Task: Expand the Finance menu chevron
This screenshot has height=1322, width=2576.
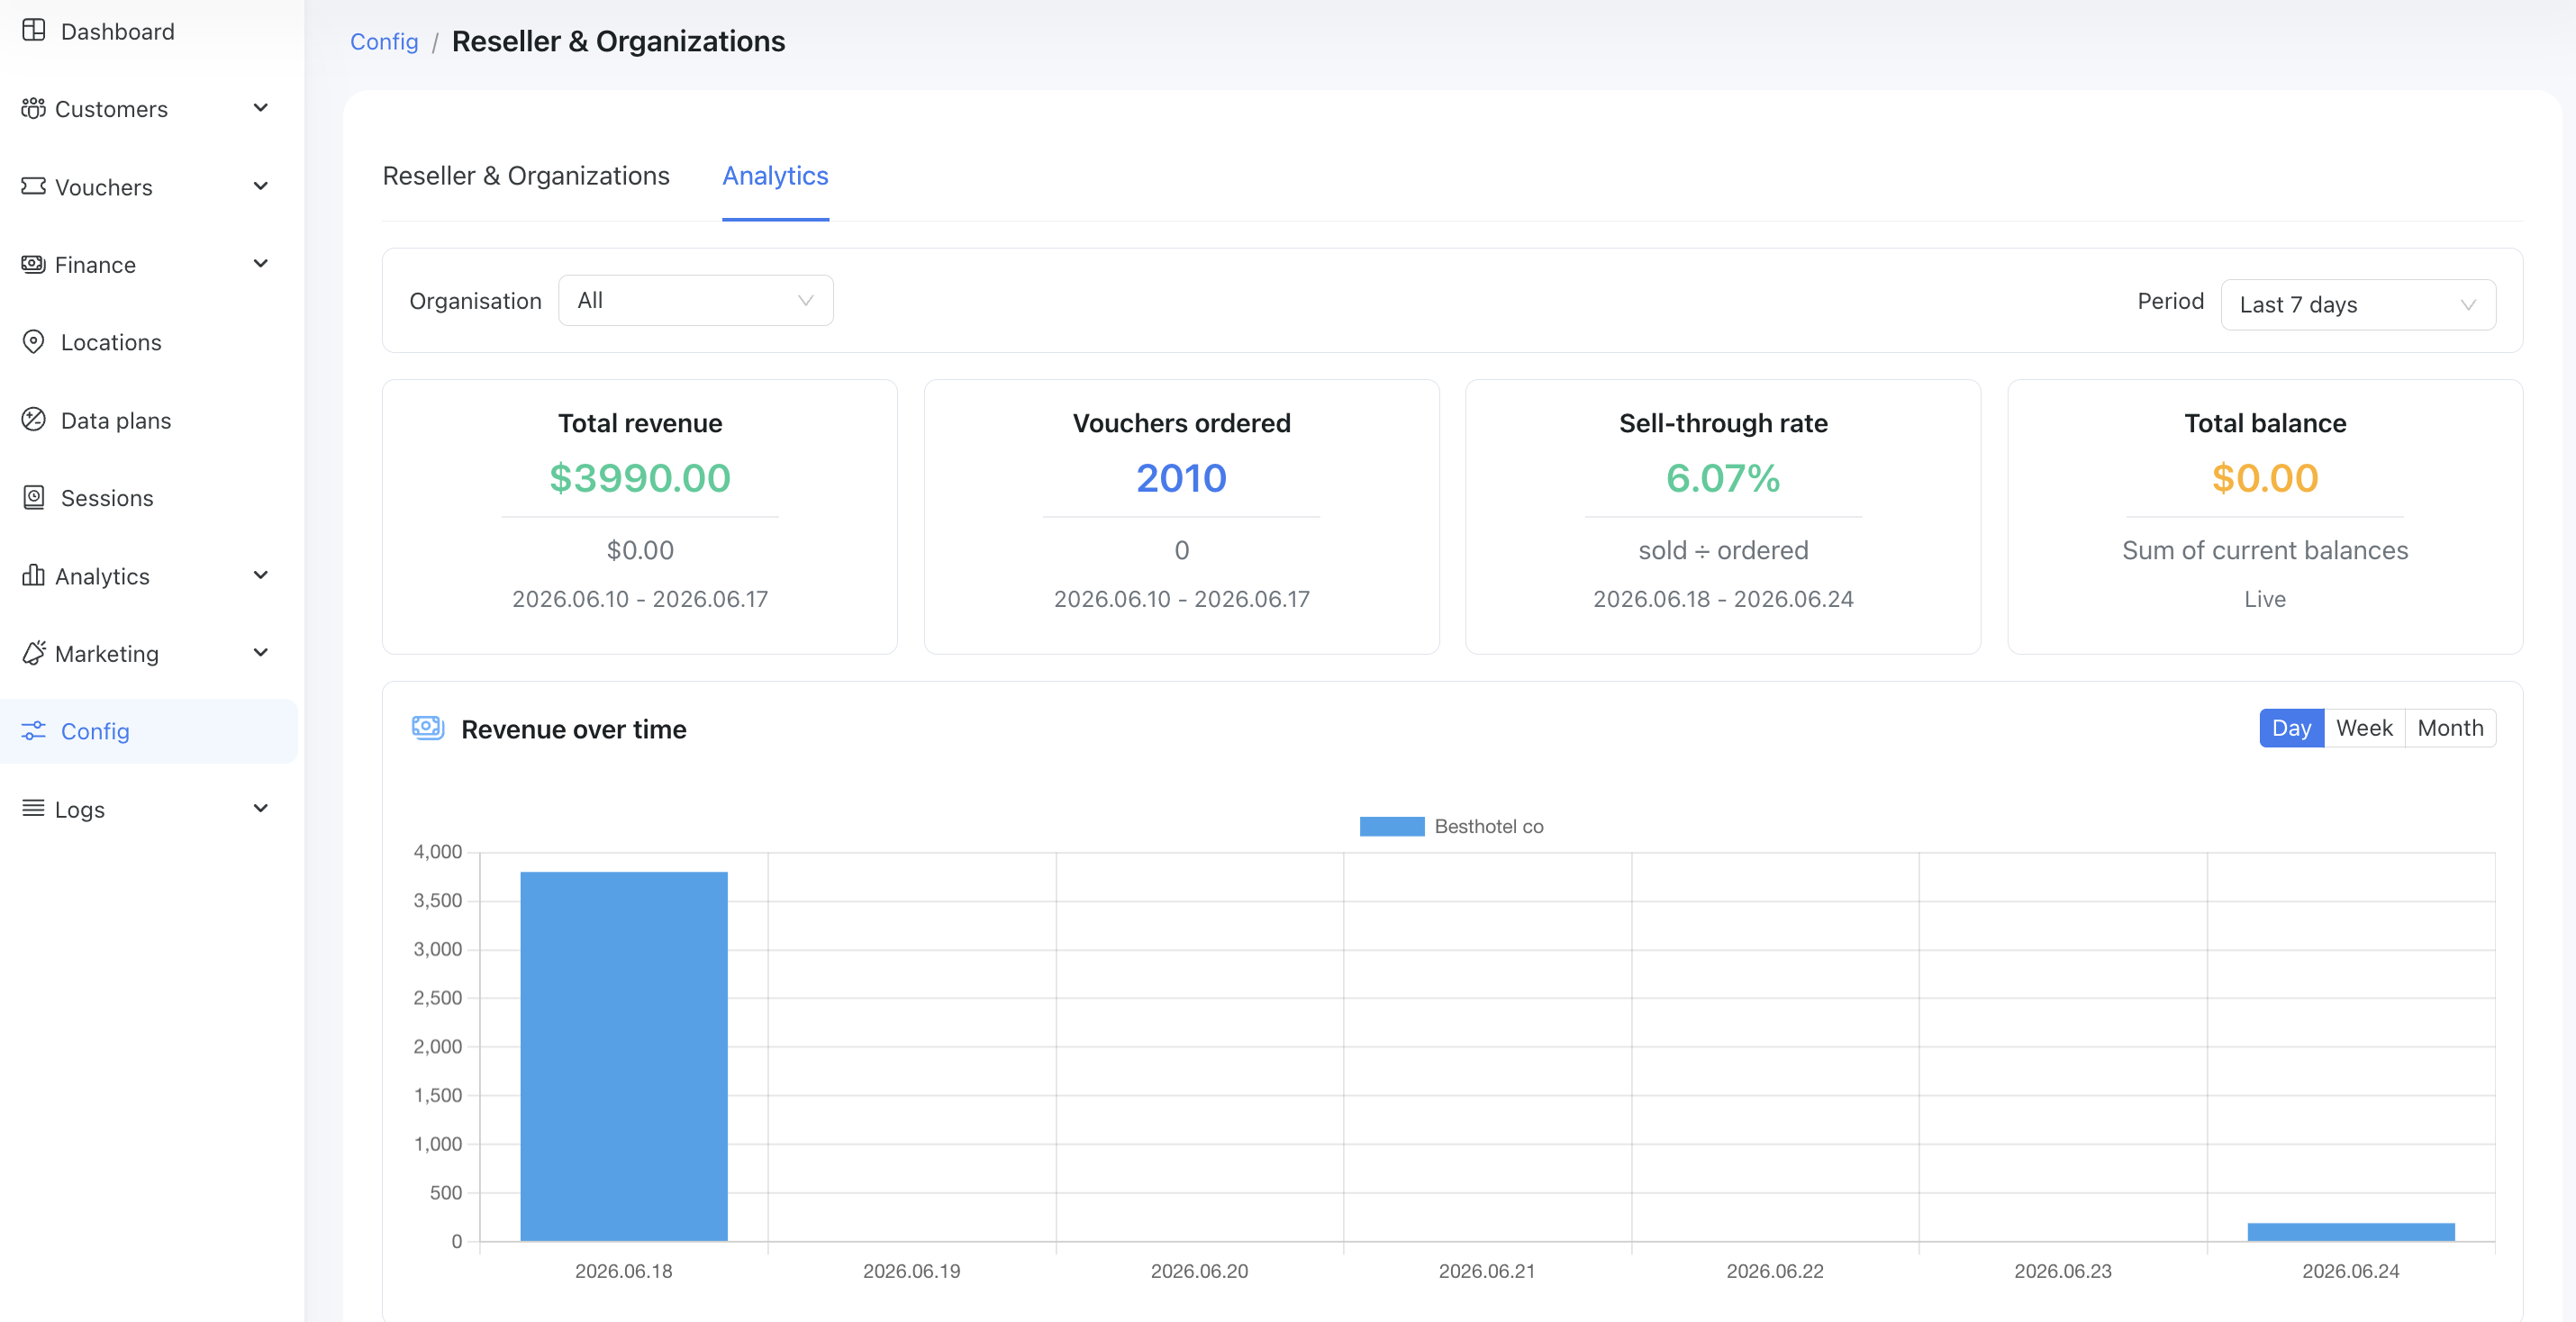Action: coord(261,264)
